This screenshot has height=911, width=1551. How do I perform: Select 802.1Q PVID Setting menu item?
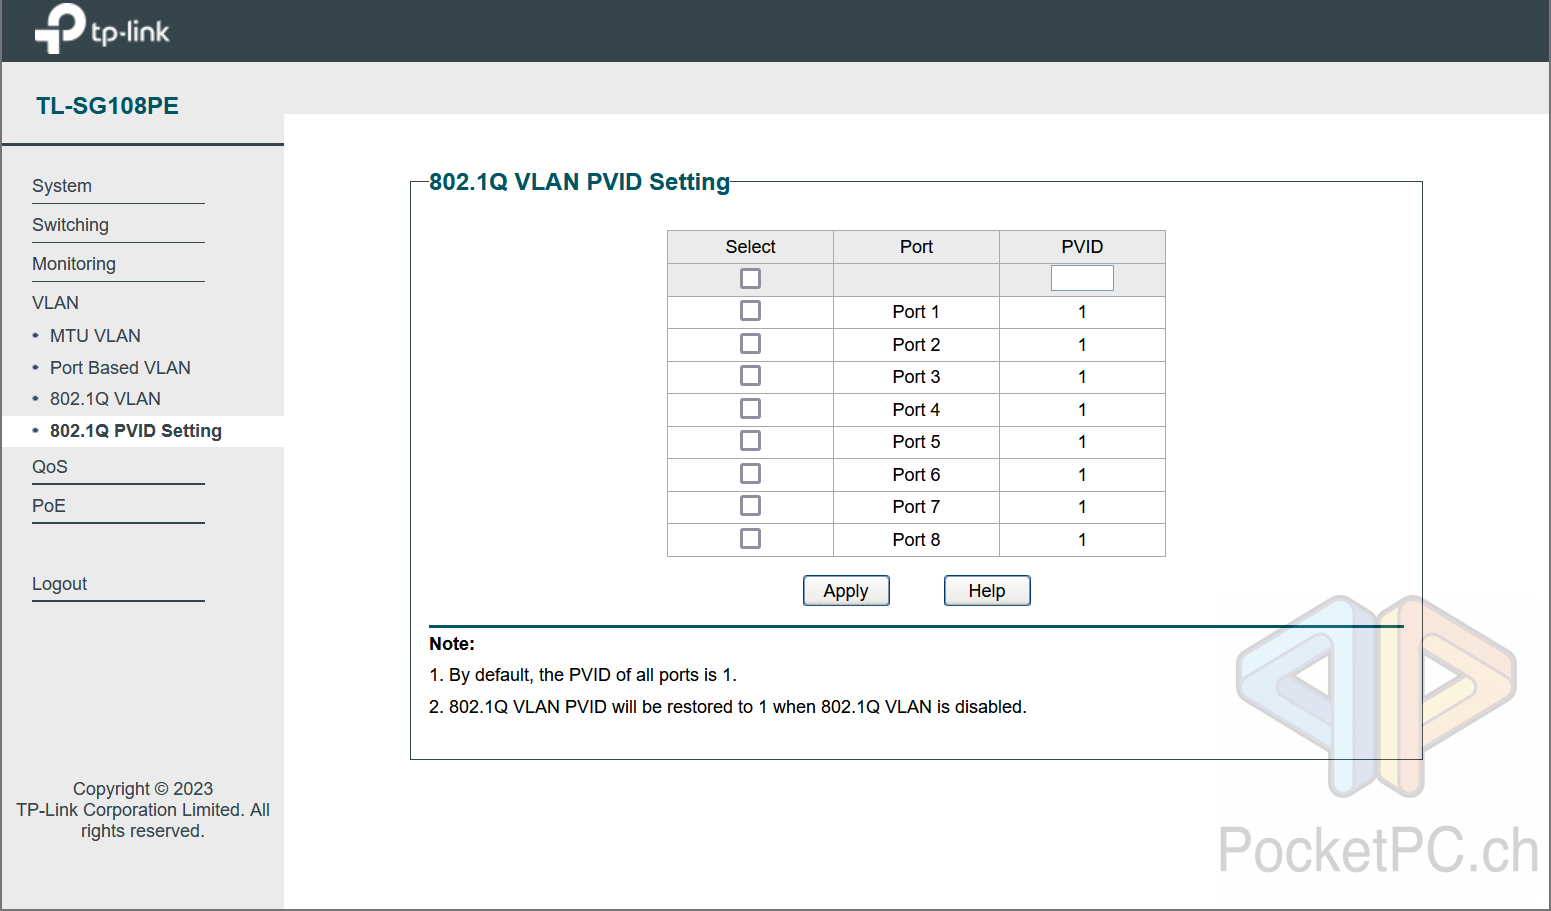[136, 431]
